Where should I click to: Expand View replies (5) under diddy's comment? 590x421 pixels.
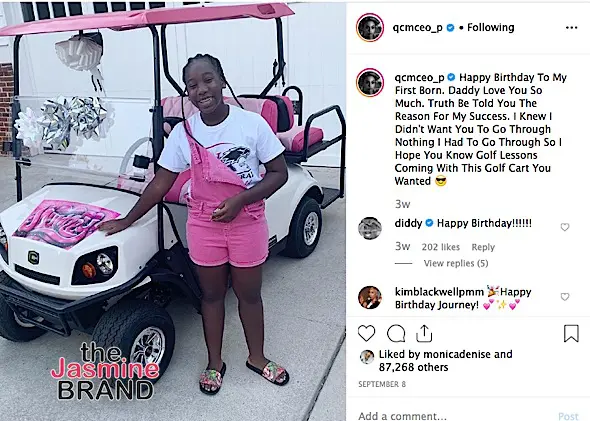(x=456, y=263)
